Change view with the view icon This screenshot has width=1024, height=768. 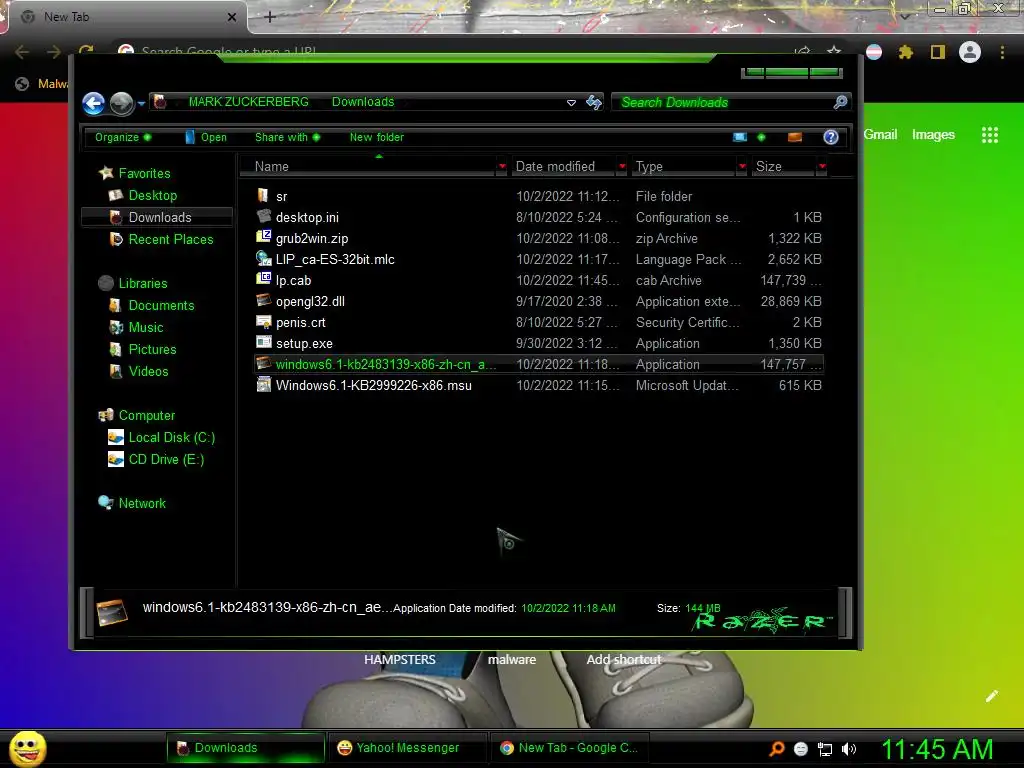740,137
